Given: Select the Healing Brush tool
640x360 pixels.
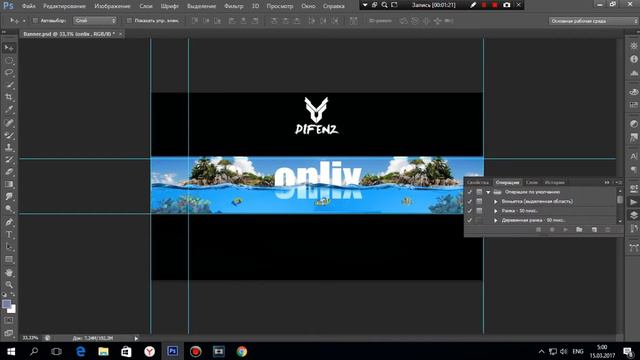Looking at the screenshot, I should coord(9,122).
